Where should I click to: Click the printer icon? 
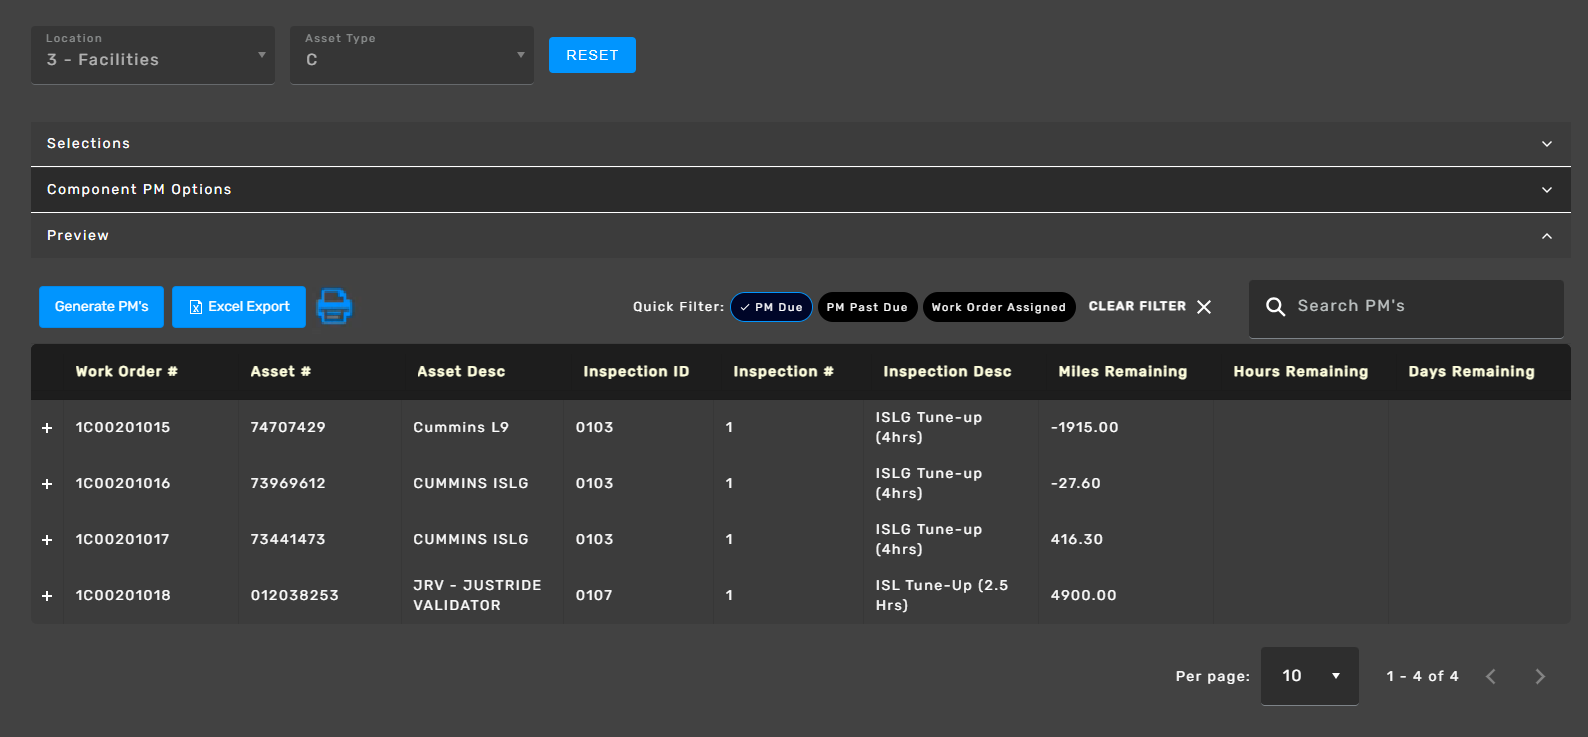pyautogui.click(x=334, y=306)
